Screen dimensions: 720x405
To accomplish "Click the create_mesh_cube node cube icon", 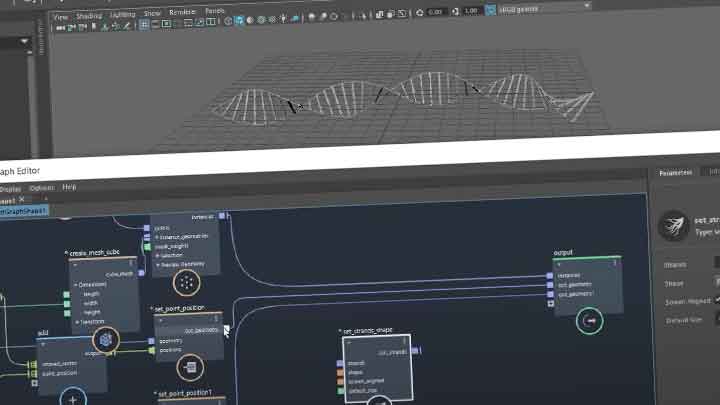I will pos(106,340).
